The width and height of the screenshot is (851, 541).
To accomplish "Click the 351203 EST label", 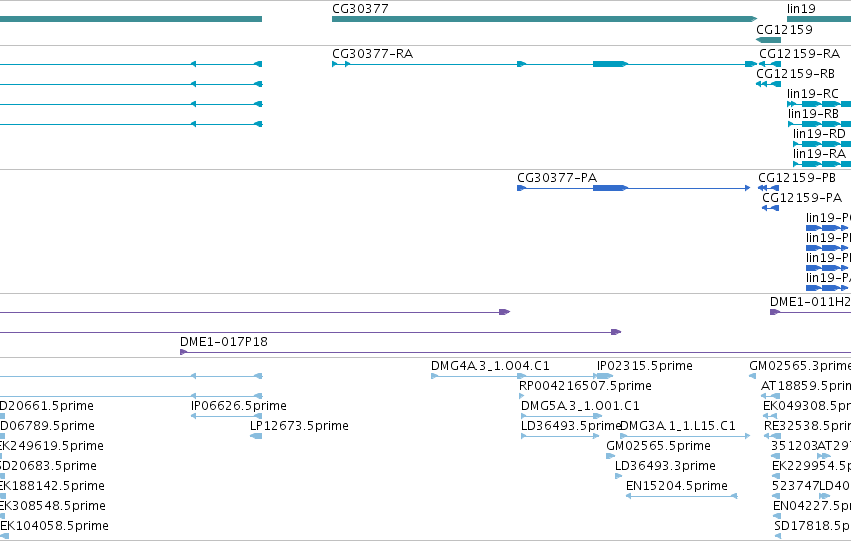I will coord(793,446).
